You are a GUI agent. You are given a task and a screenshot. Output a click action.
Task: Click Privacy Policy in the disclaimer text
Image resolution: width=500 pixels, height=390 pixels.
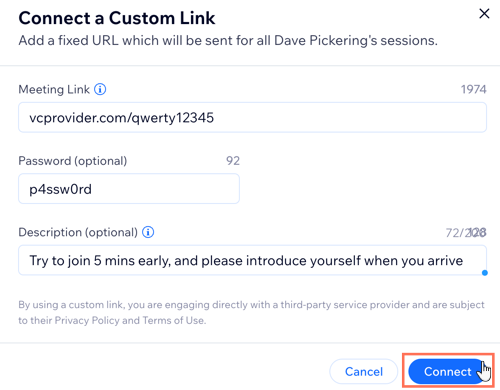point(87,320)
